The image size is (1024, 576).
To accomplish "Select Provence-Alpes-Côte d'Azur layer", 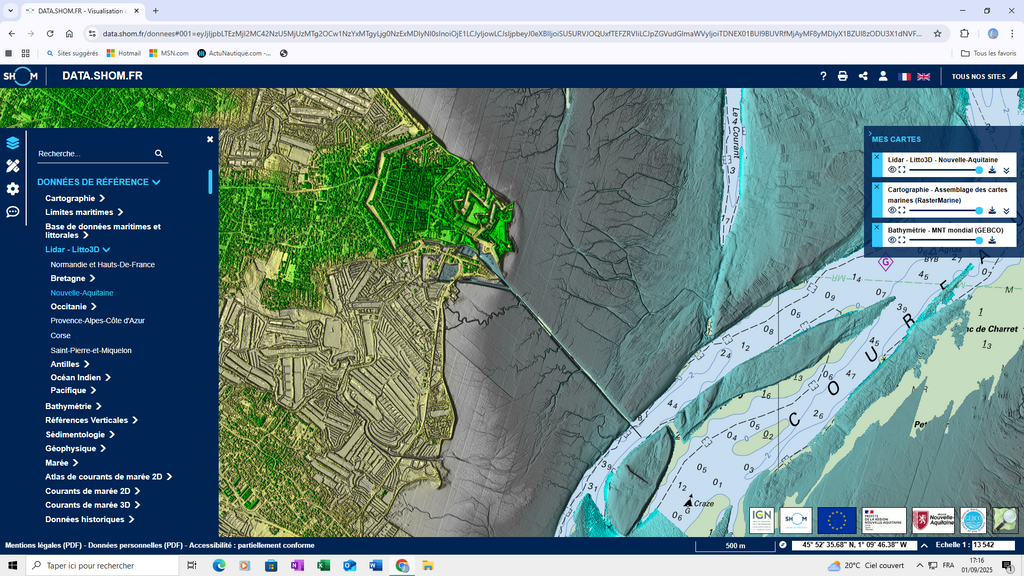I will pyautogui.click(x=97, y=321).
